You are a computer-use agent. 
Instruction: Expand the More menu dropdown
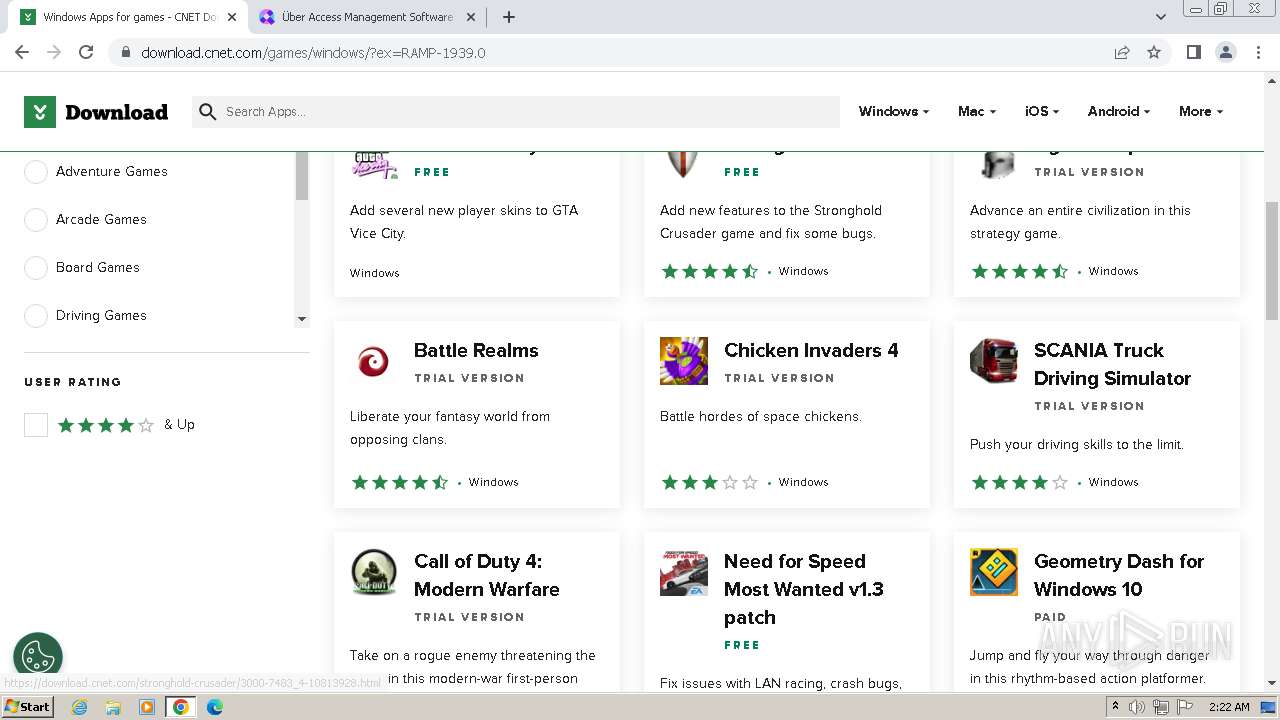click(x=1201, y=112)
